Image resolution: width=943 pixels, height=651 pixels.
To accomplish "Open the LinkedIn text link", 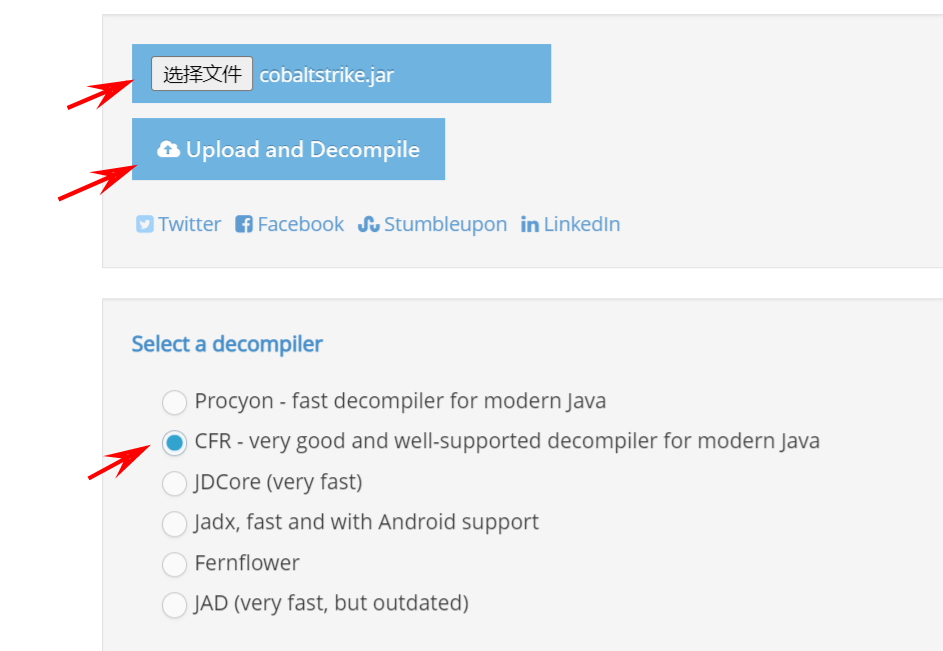I will 582,224.
